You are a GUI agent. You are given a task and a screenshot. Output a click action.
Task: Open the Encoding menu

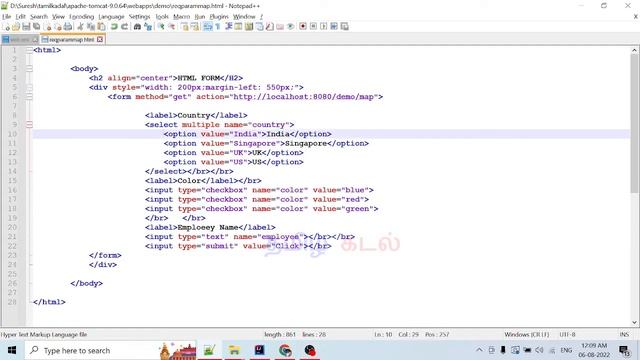pos(82,17)
